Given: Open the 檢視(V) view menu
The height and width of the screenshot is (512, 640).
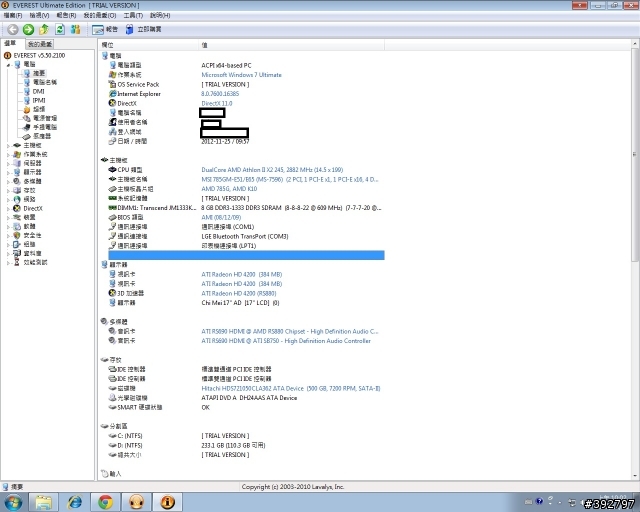Looking at the screenshot, I should point(39,15).
